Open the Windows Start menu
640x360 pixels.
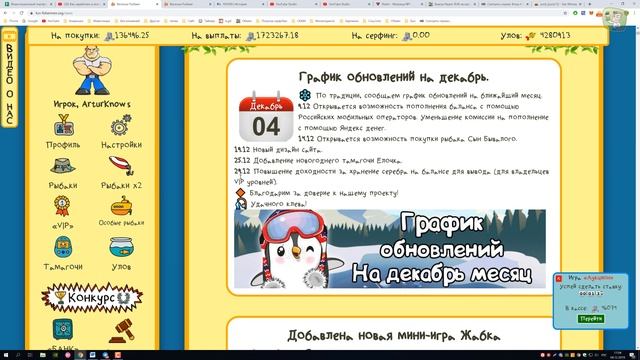5,355
